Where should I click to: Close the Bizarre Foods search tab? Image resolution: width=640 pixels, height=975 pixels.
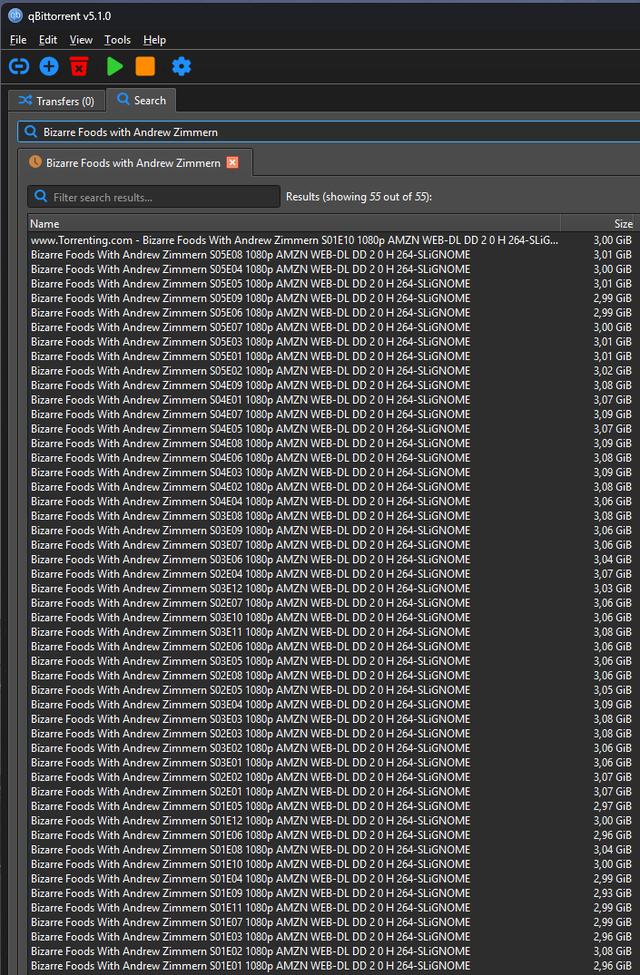tap(233, 162)
